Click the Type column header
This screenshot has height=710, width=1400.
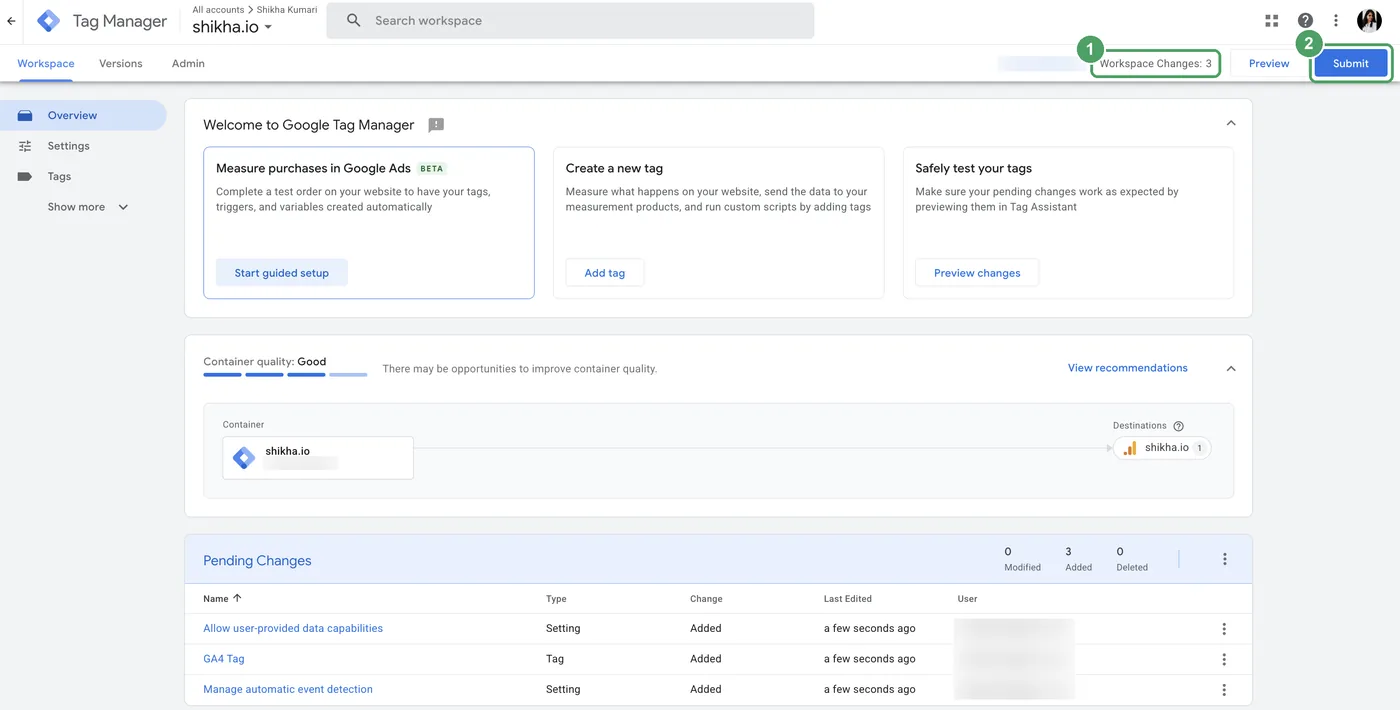(556, 599)
